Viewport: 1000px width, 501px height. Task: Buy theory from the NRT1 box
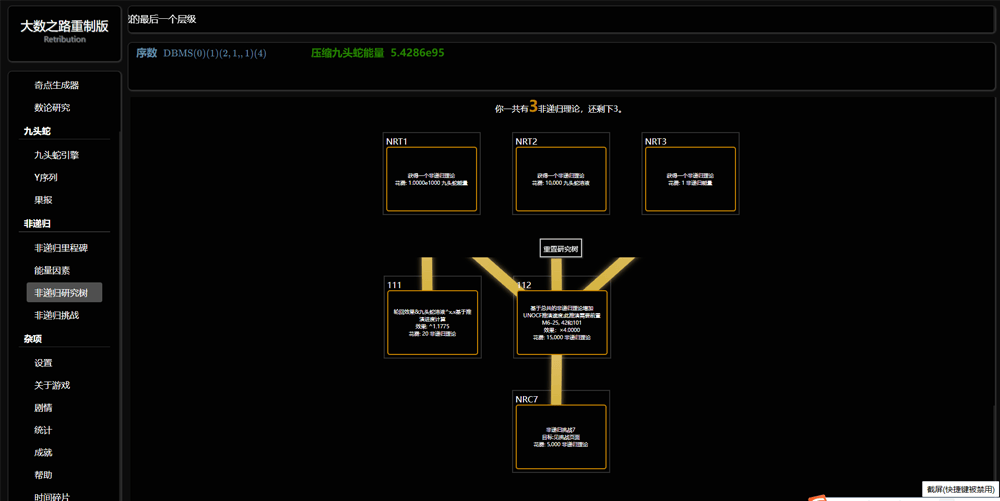431,179
